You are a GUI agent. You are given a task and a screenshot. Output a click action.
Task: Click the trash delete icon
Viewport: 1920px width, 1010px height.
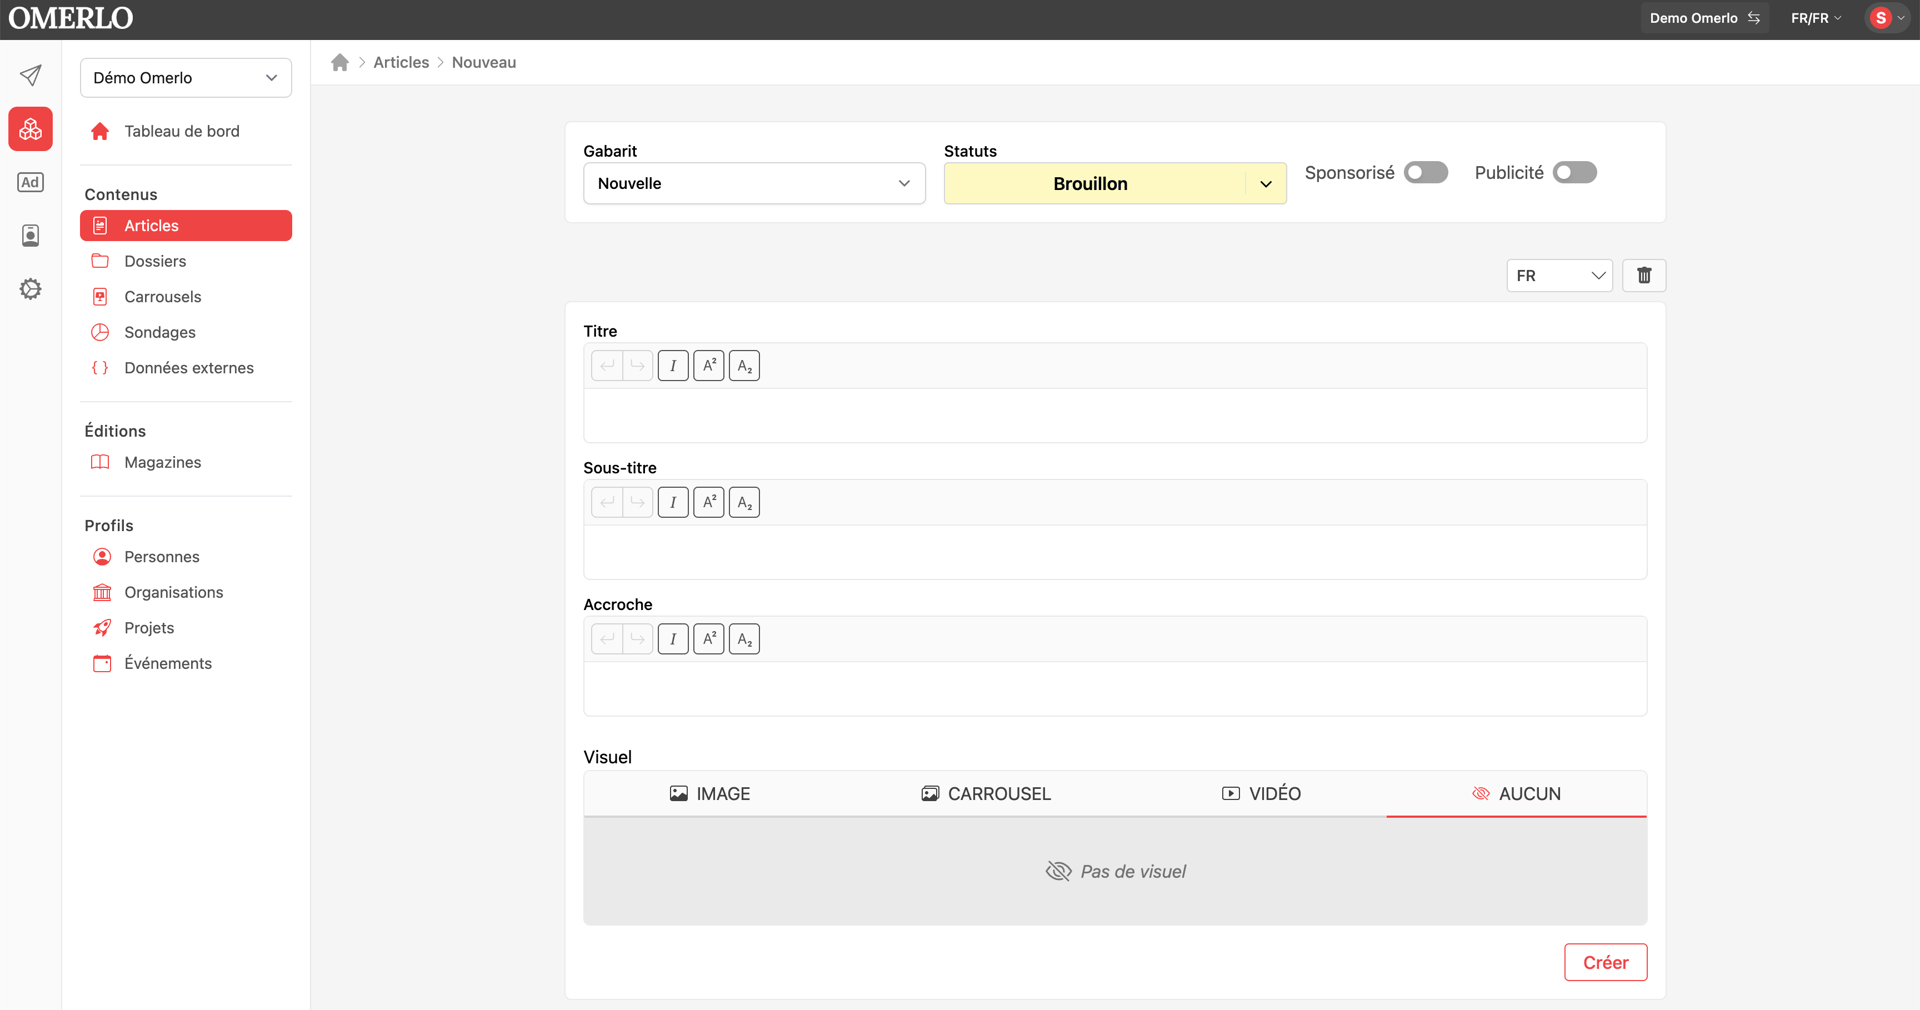pyautogui.click(x=1644, y=275)
